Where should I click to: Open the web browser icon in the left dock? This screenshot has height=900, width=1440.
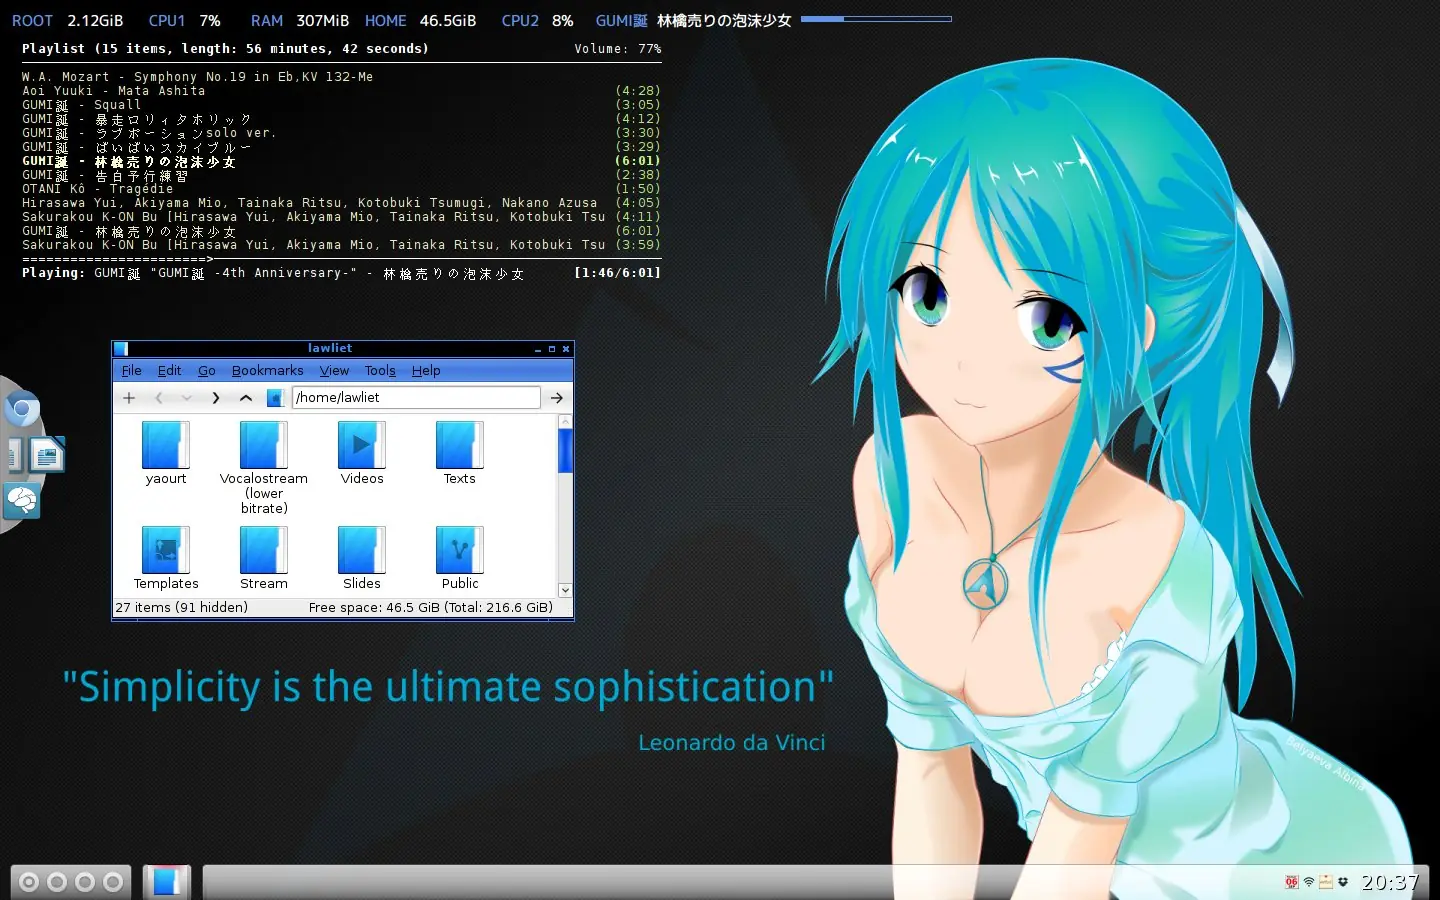coord(22,409)
